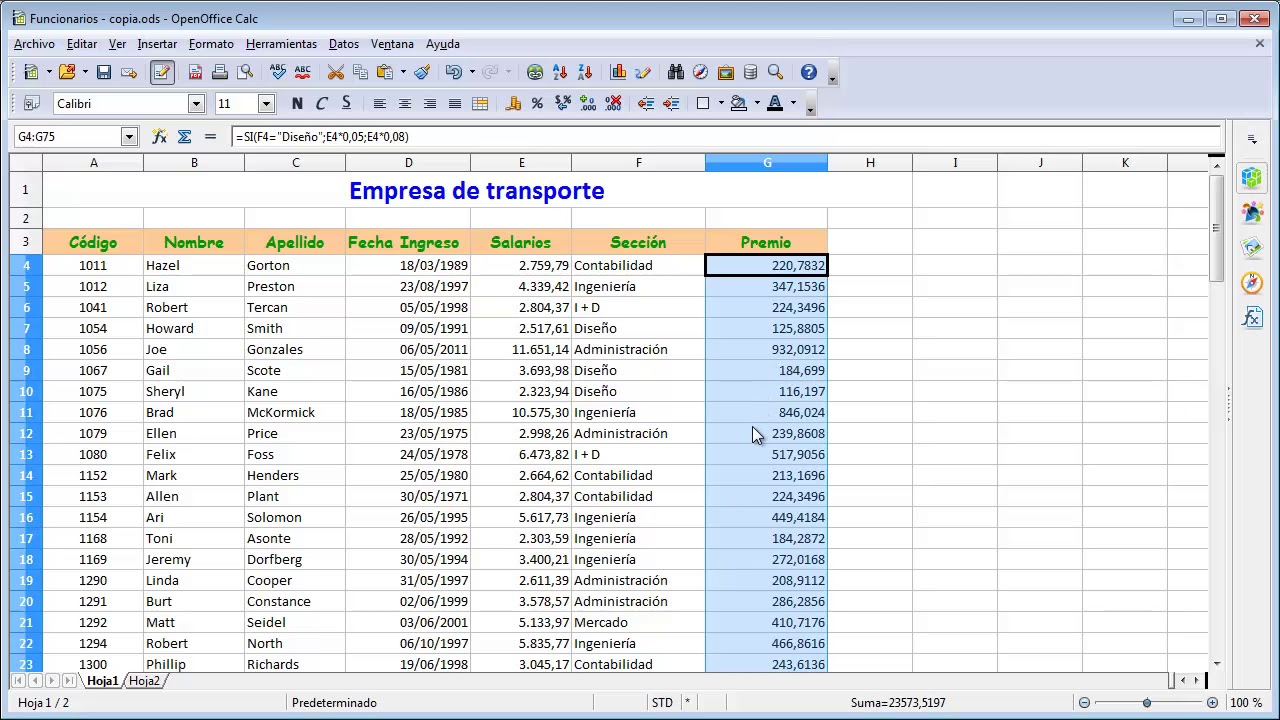The width and height of the screenshot is (1280, 720).
Task: Open the font size 11 dropdown
Action: pyautogui.click(x=266, y=103)
